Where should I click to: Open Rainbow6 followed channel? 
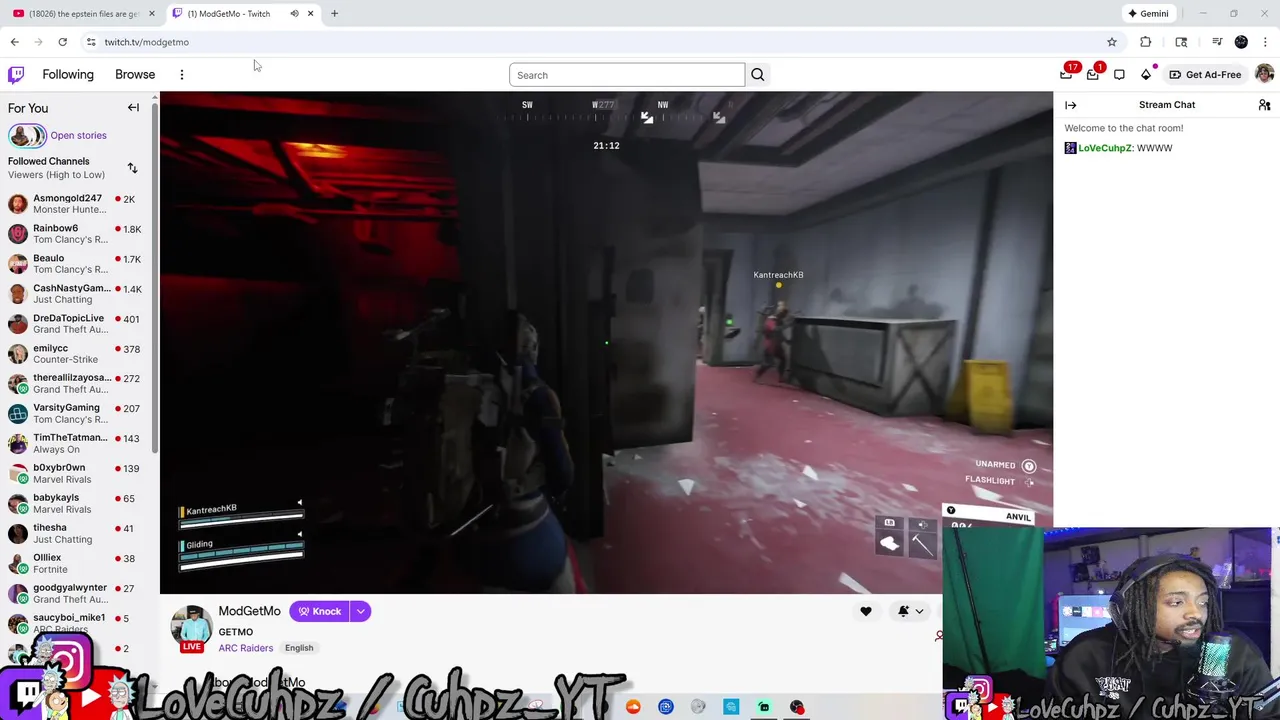pyautogui.click(x=75, y=234)
